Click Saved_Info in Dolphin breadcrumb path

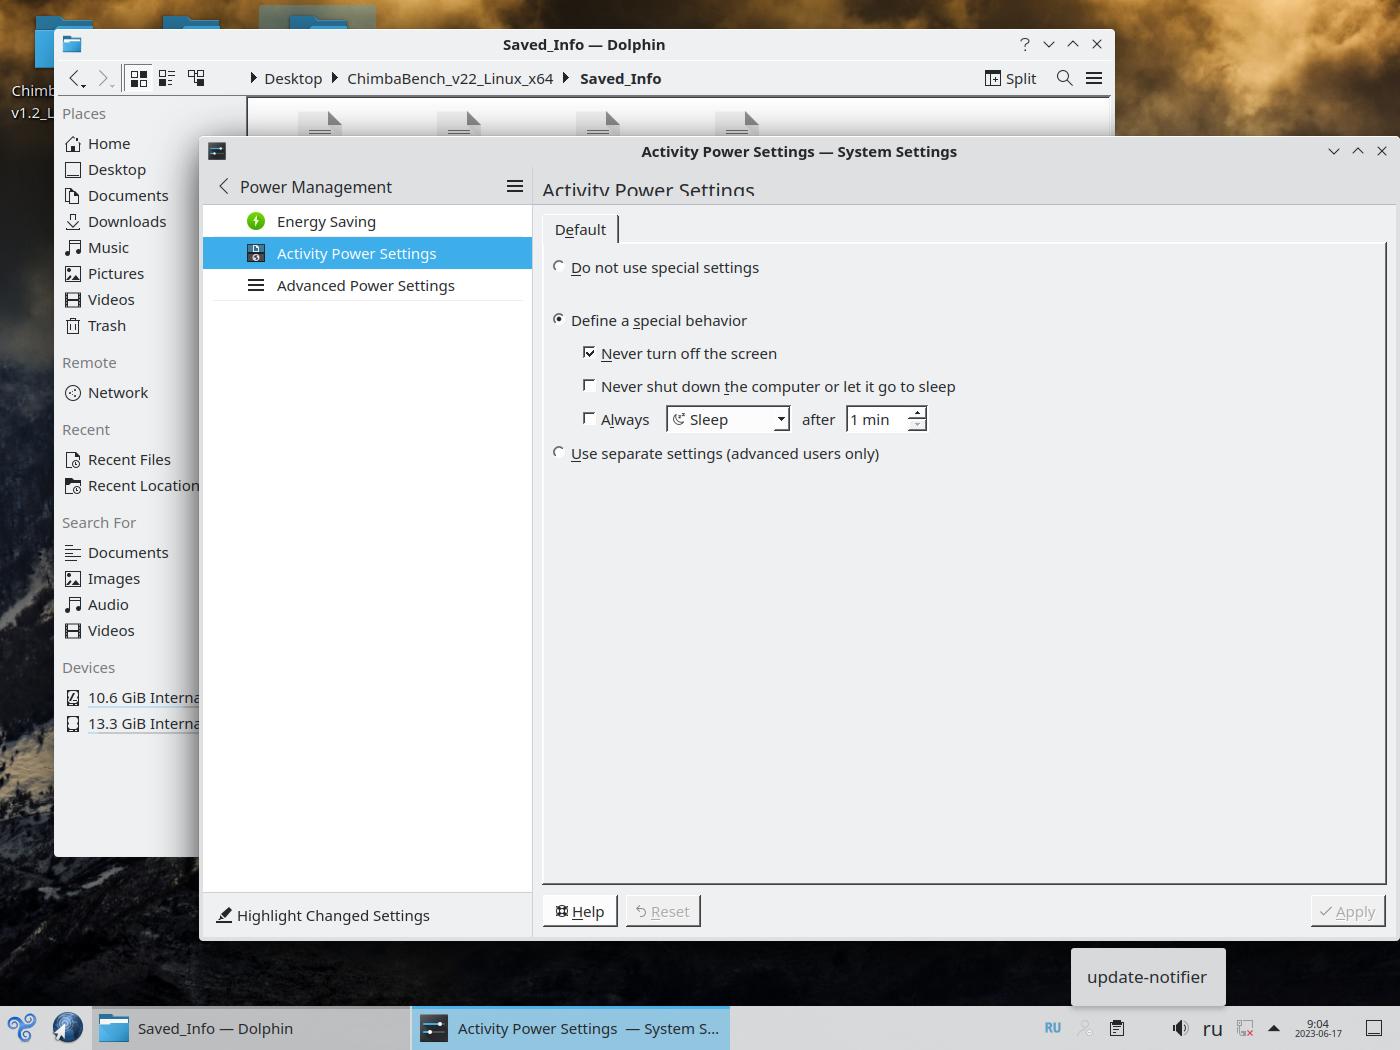click(620, 78)
